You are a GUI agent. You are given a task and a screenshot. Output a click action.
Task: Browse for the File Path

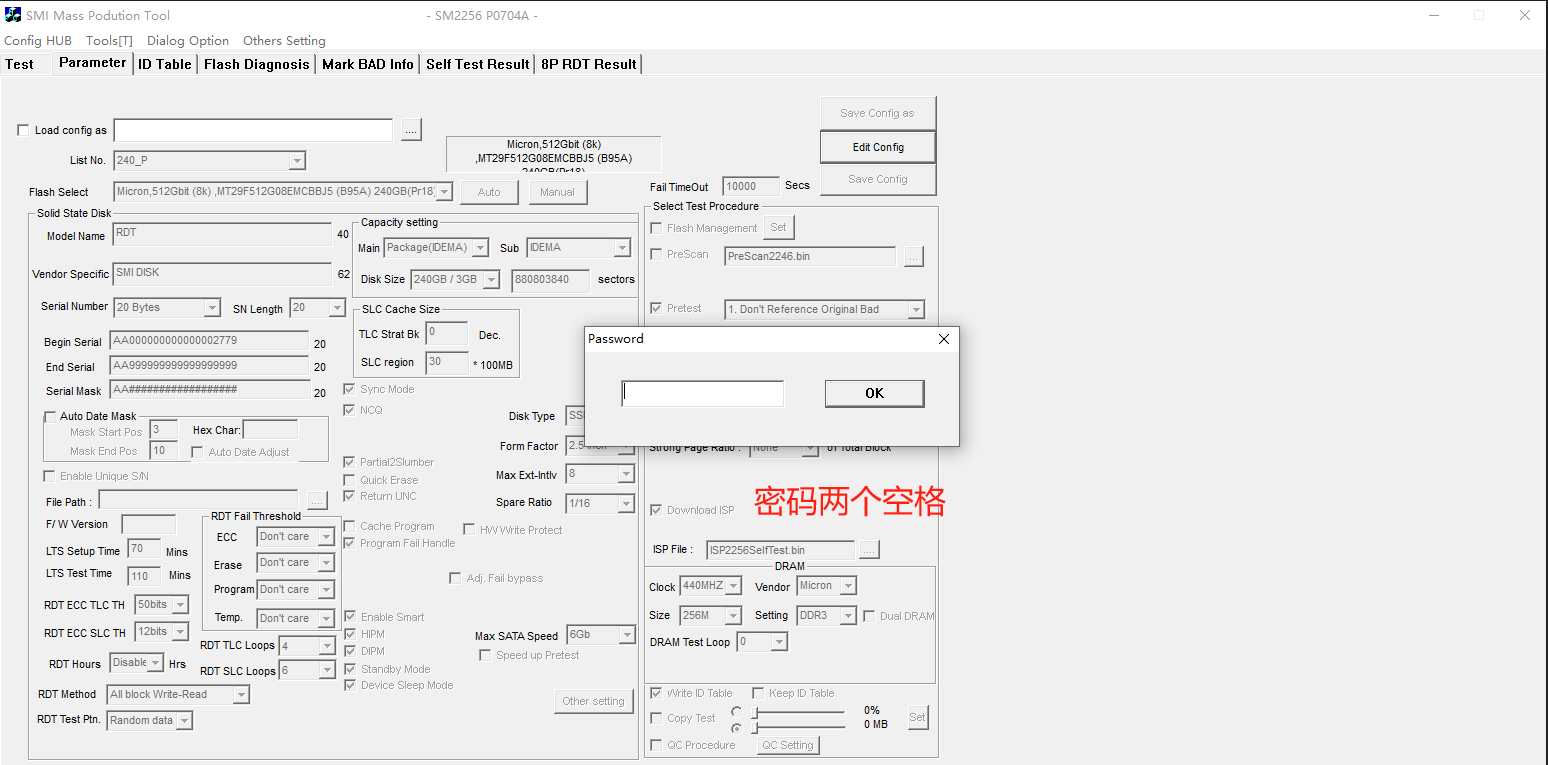click(x=317, y=499)
